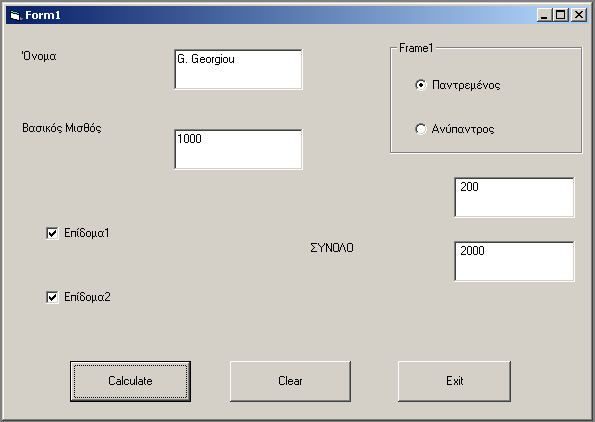The image size is (595, 422).
Task: Click the text box showing 200
Action: click(x=514, y=197)
